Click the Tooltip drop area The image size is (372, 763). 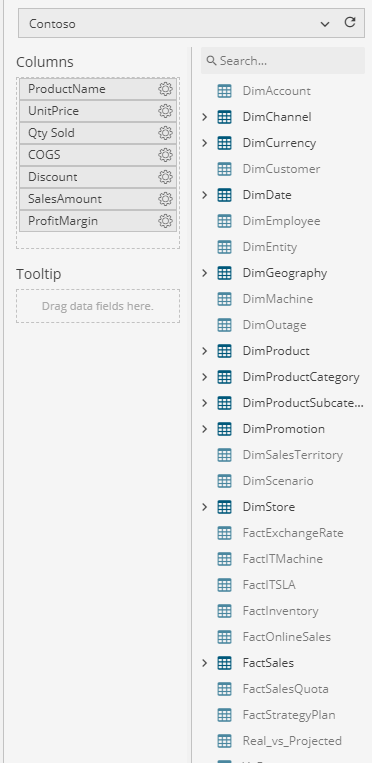pyautogui.click(x=98, y=306)
